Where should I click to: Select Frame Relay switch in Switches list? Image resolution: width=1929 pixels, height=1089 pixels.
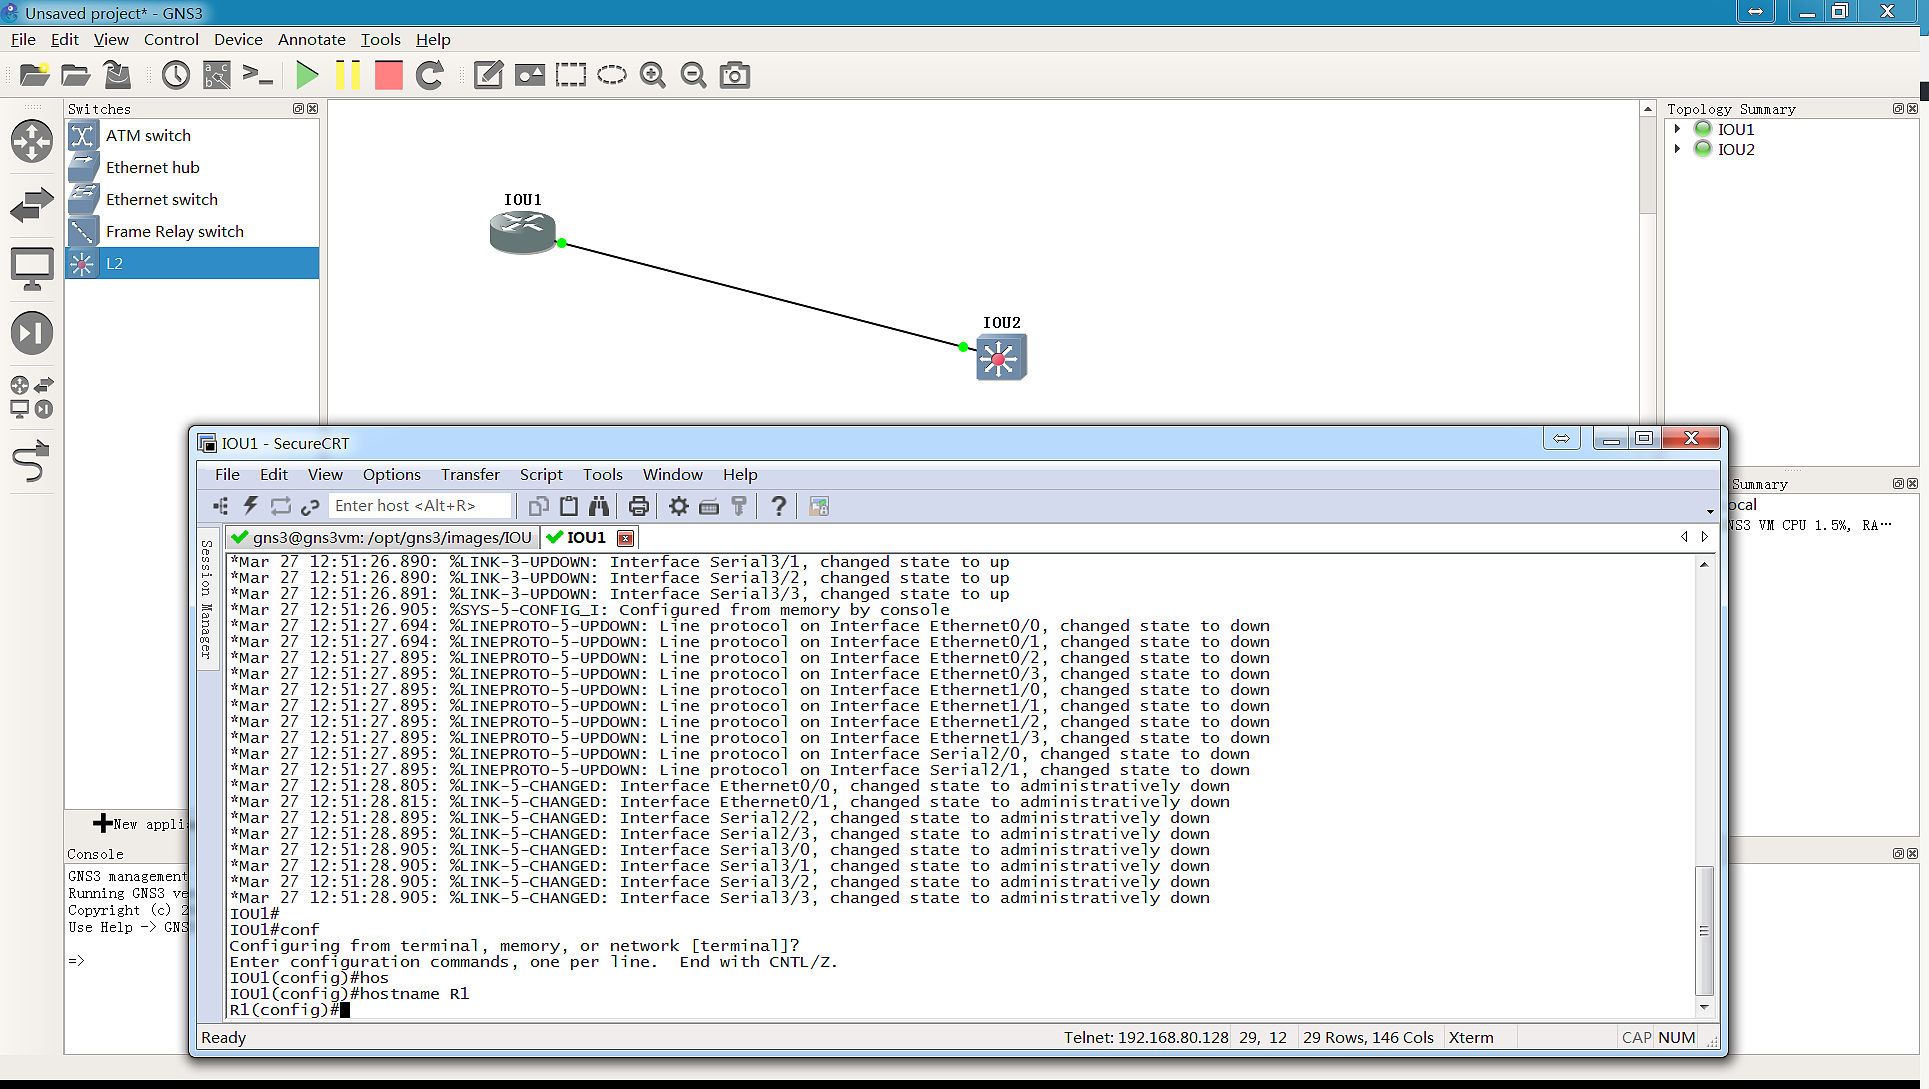(175, 231)
